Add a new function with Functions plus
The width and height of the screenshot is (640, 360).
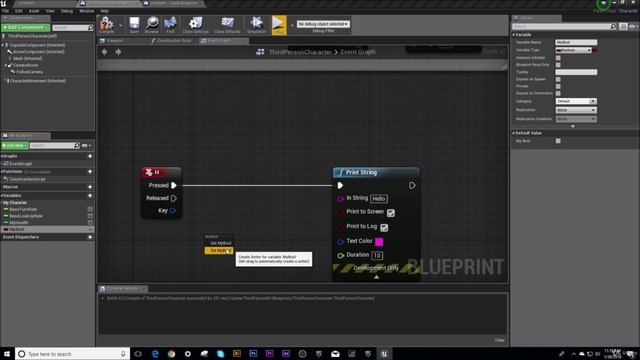(x=90, y=171)
